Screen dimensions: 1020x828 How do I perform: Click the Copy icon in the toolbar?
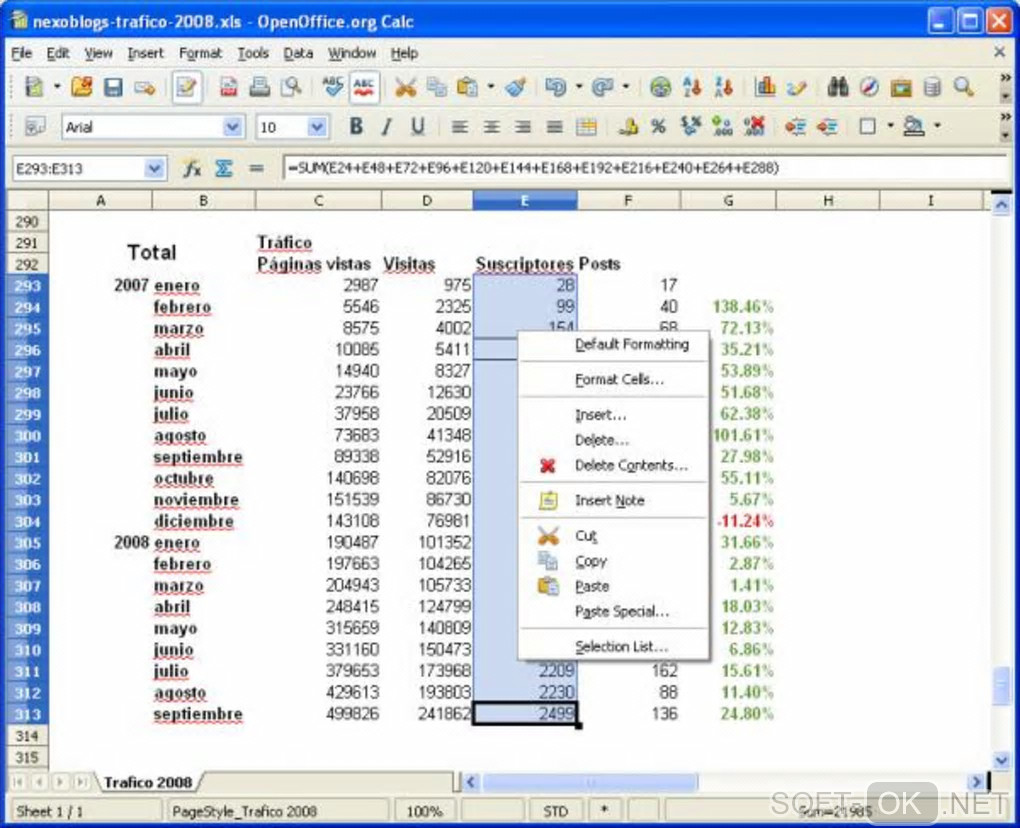tap(436, 87)
